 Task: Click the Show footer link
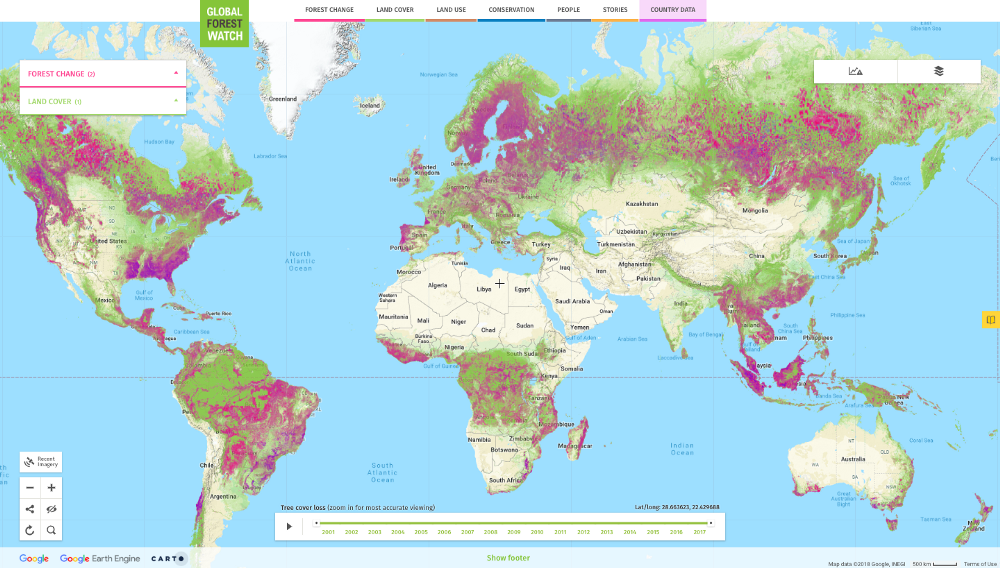pos(508,558)
